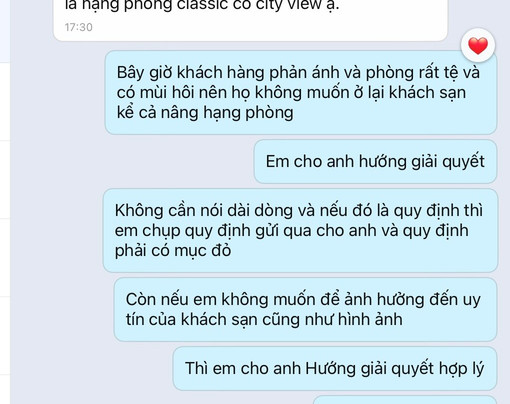Click the message starting 'Còn nếu em không muốn'
Screen dimensions: 510x404
[x=305, y=309]
